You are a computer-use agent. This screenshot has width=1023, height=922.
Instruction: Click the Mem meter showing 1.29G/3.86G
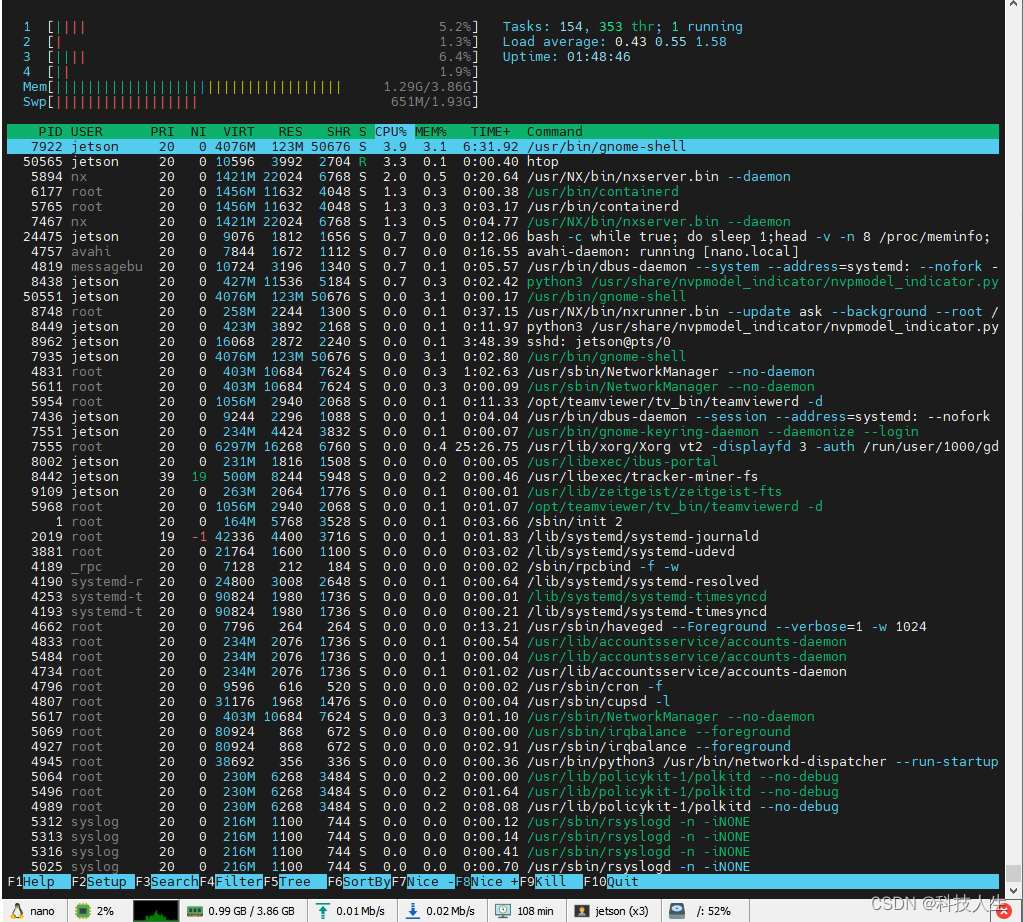click(251, 87)
